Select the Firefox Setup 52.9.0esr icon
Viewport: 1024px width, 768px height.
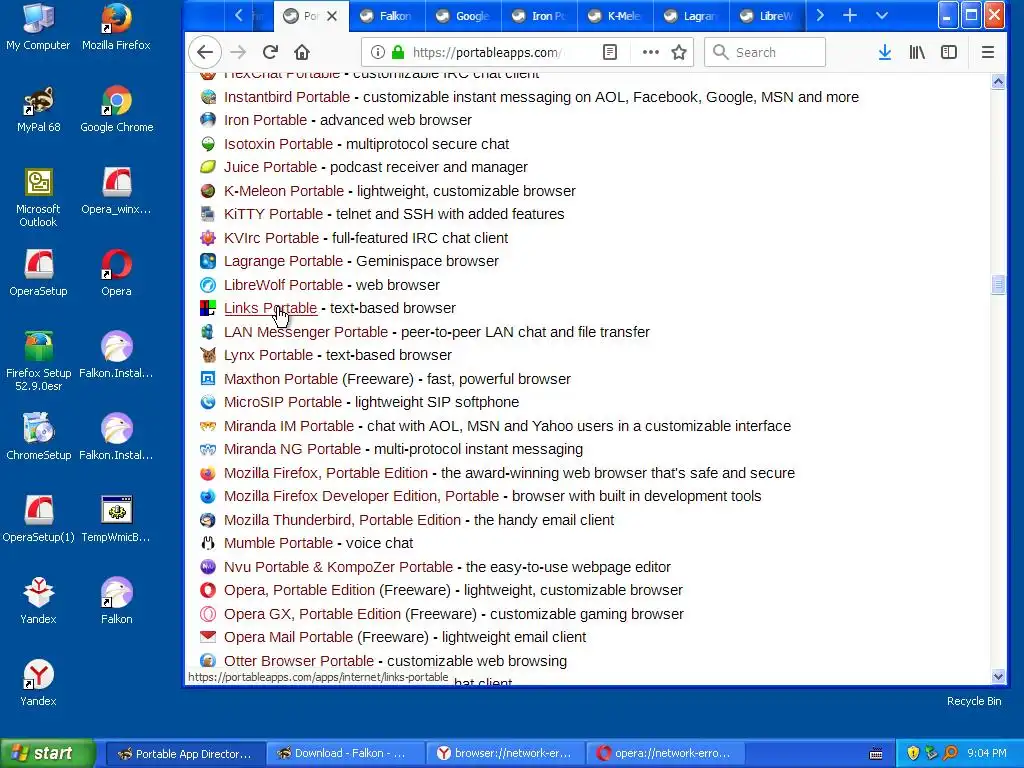pyautogui.click(x=38, y=360)
